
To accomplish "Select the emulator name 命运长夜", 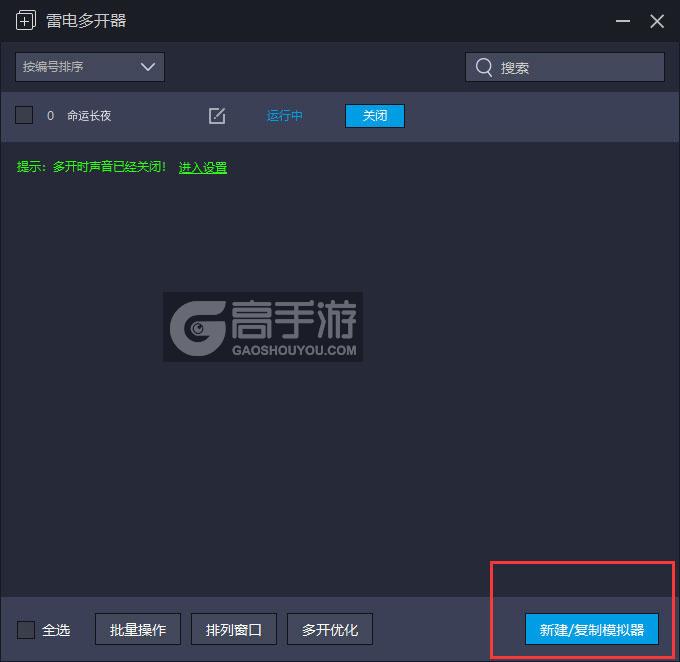I will coord(89,116).
